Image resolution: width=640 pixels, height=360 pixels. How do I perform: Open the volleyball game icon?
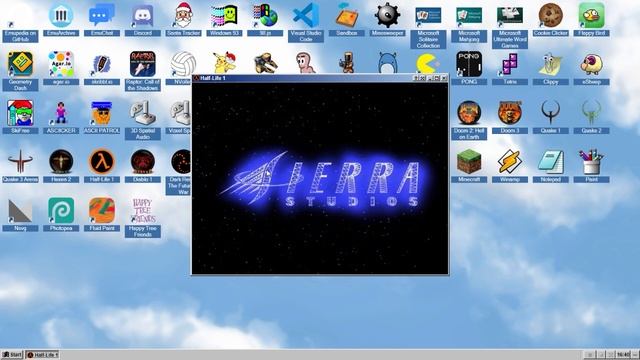(x=182, y=63)
